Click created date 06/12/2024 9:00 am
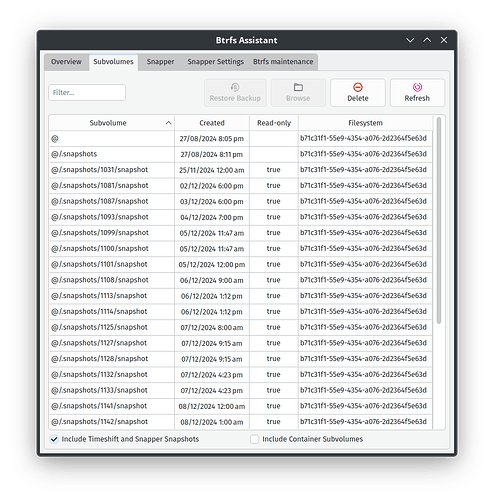 tap(212, 280)
